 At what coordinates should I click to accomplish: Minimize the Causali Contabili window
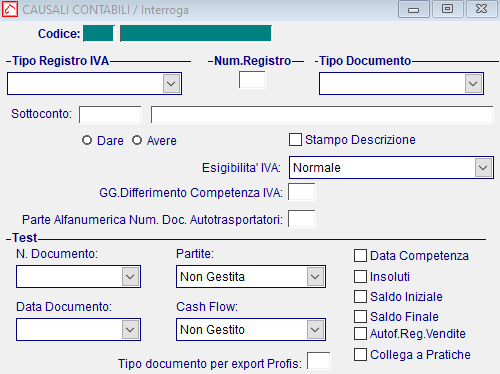coord(414,9)
